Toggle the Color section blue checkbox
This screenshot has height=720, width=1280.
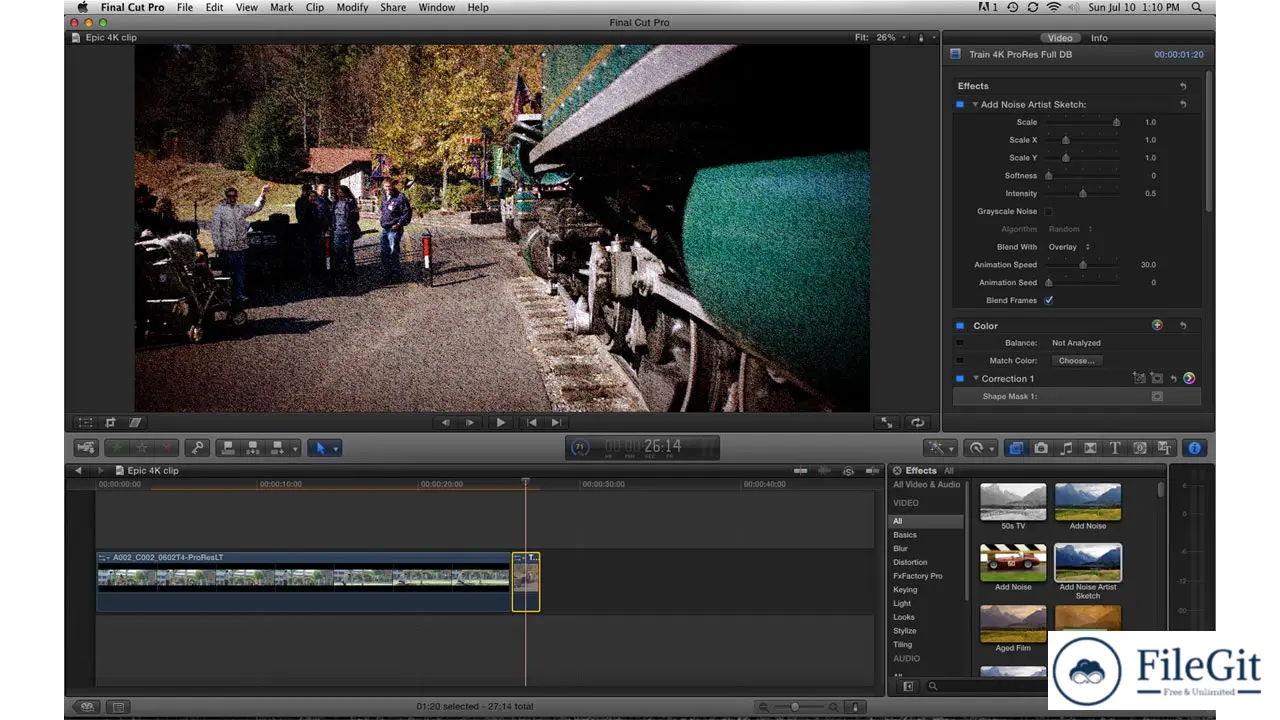coord(960,325)
